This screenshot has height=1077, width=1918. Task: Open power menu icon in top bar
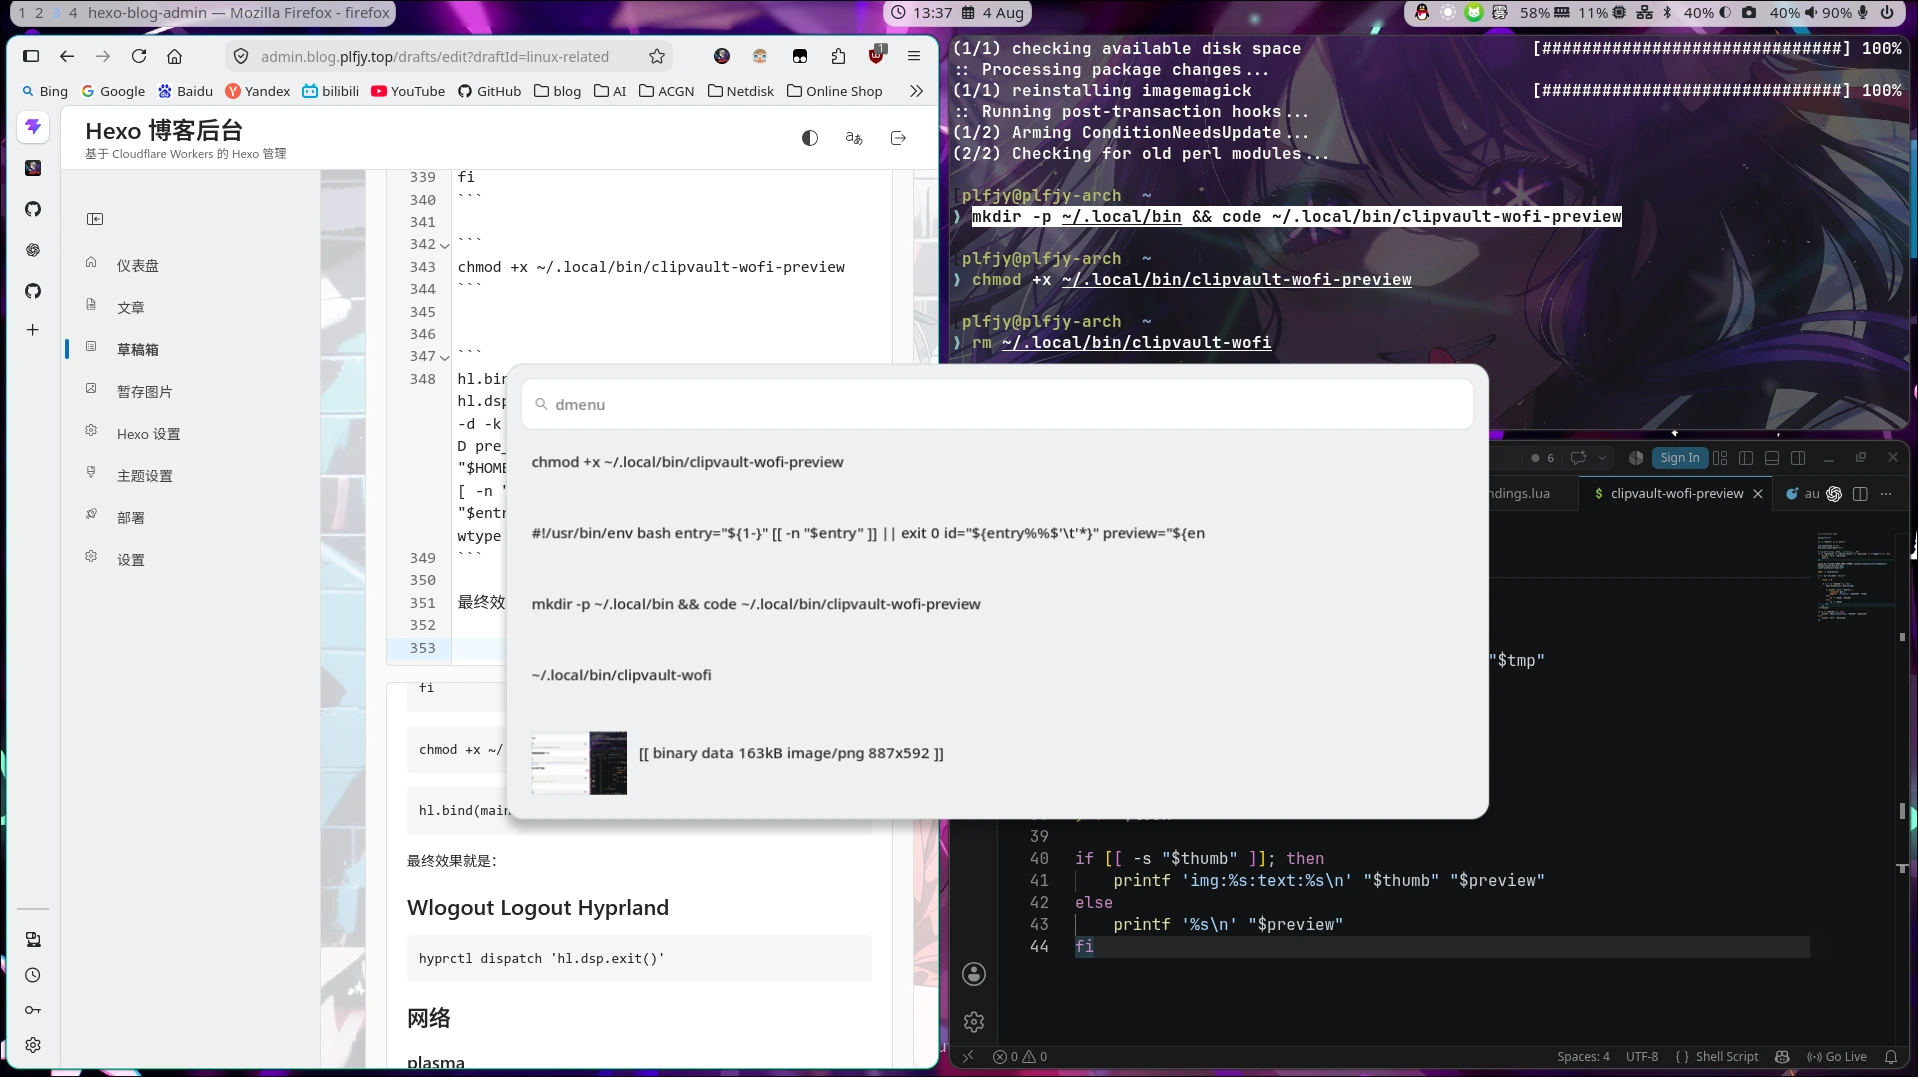click(x=1887, y=13)
